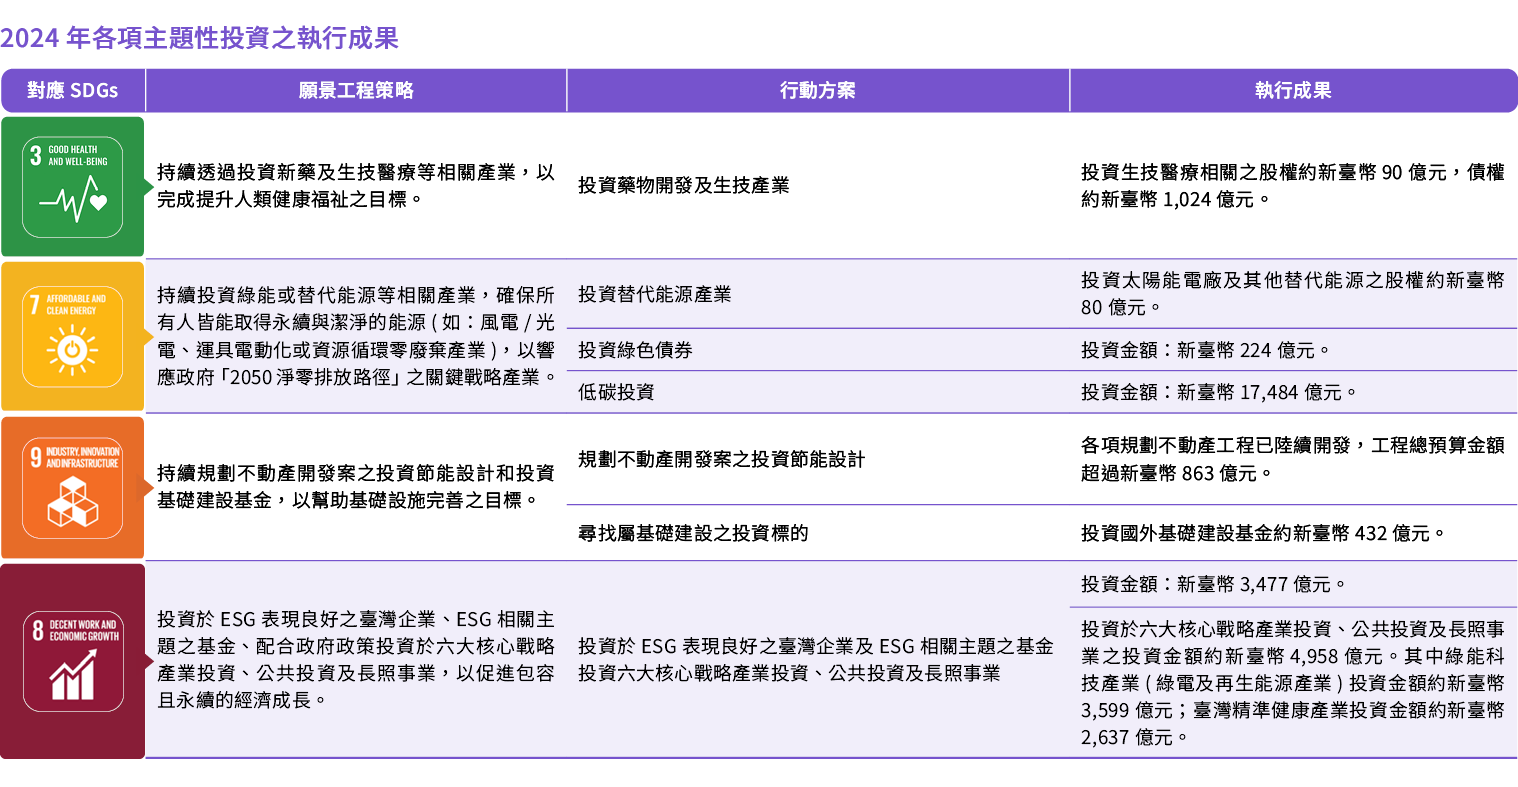Select the 願景工程策略 column header
Screen dimensions: 1518x787
[x=356, y=90]
